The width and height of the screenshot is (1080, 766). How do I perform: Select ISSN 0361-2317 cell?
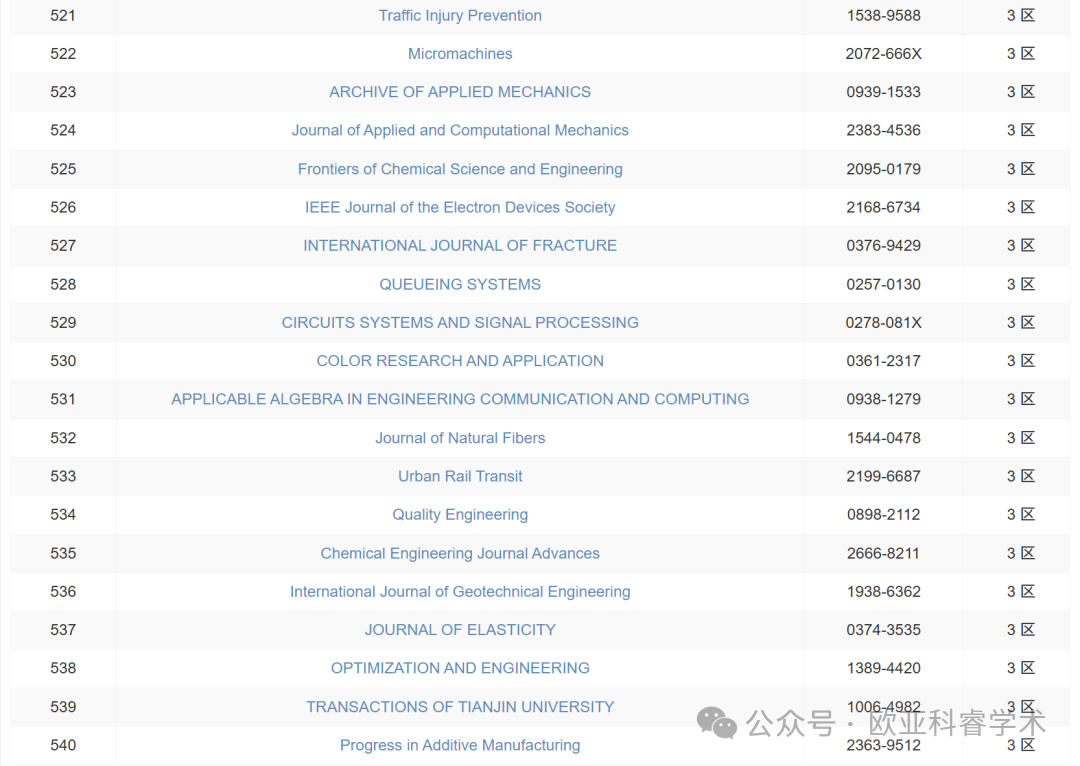tap(884, 361)
